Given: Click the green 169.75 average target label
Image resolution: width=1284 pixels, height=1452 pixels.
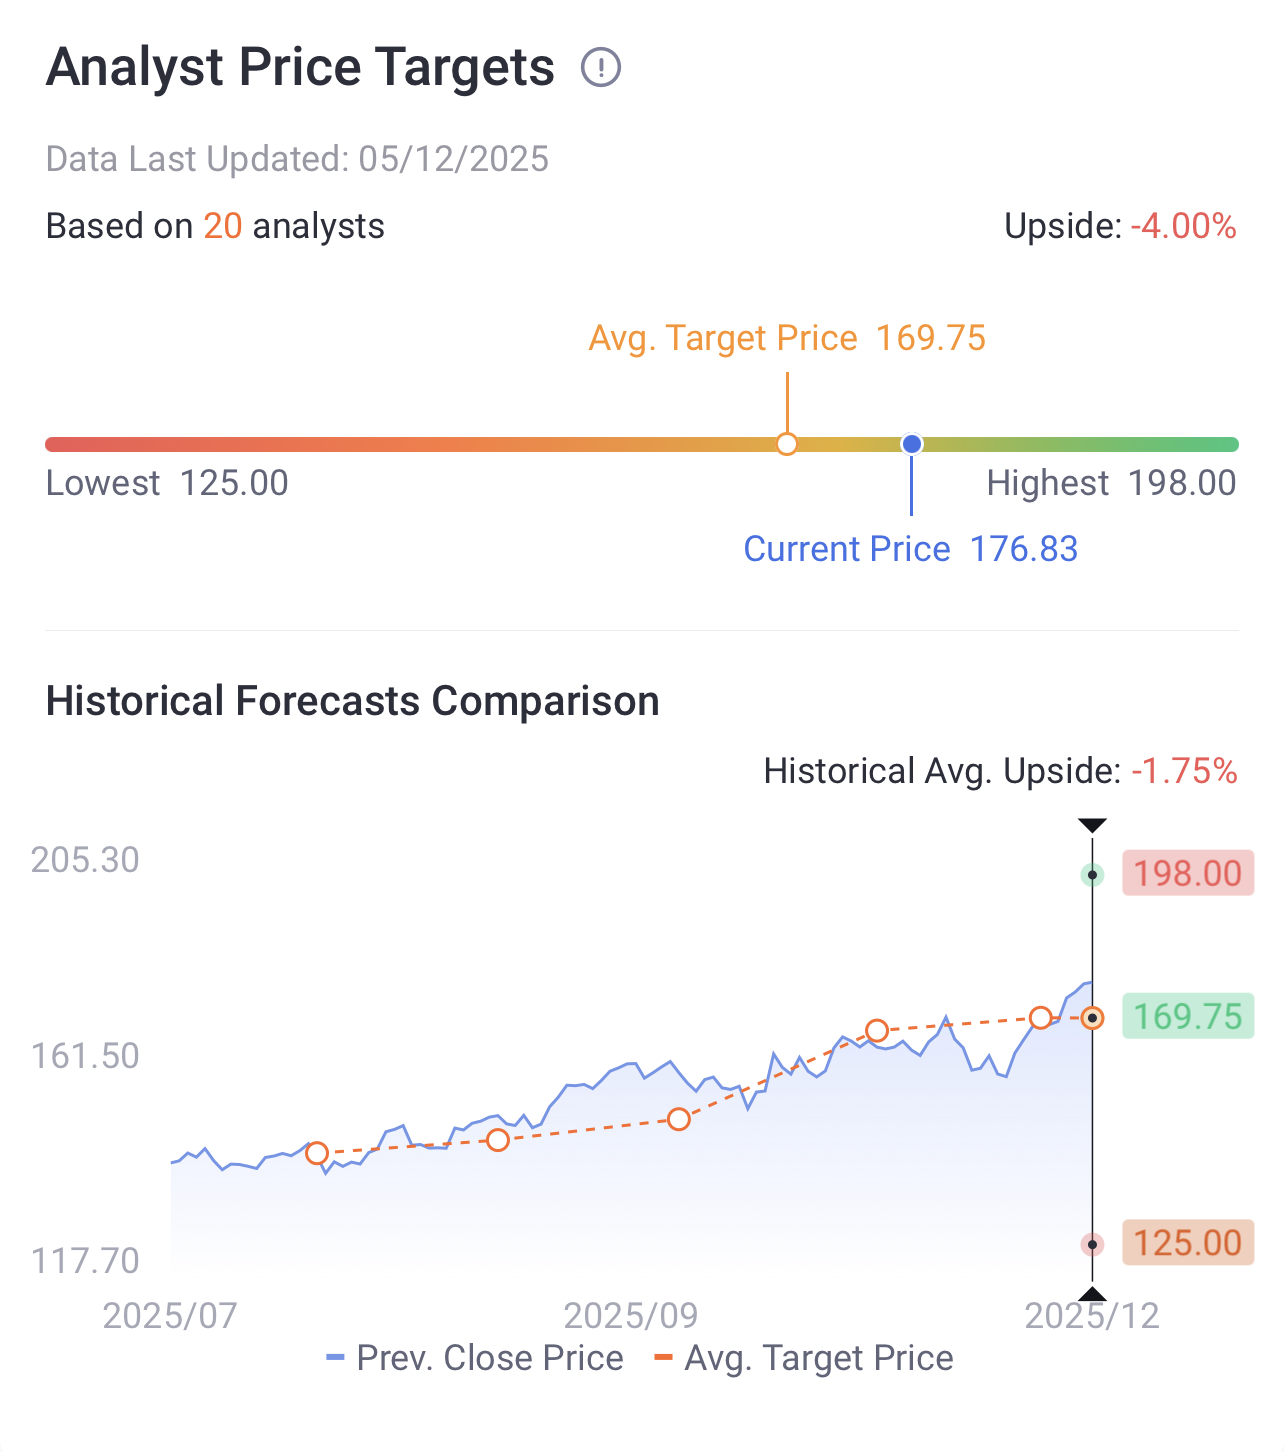Looking at the screenshot, I should pyautogui.click(x=1187, y=1017).
